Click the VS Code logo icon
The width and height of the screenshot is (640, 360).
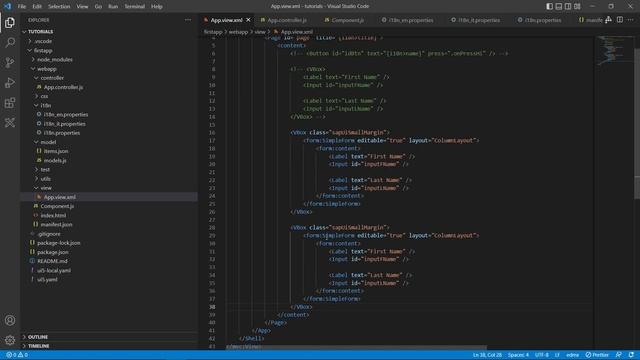click(7, 6)
